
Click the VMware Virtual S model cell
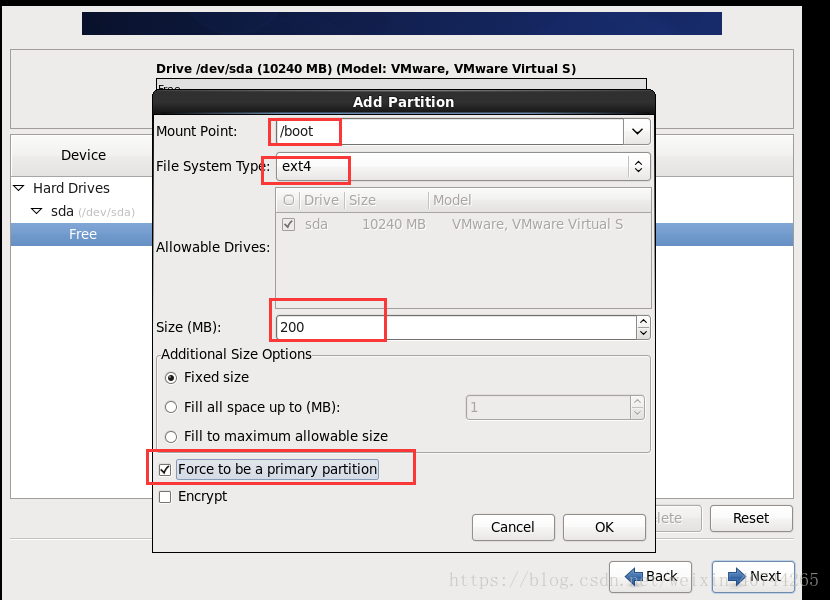coord(537,225)
